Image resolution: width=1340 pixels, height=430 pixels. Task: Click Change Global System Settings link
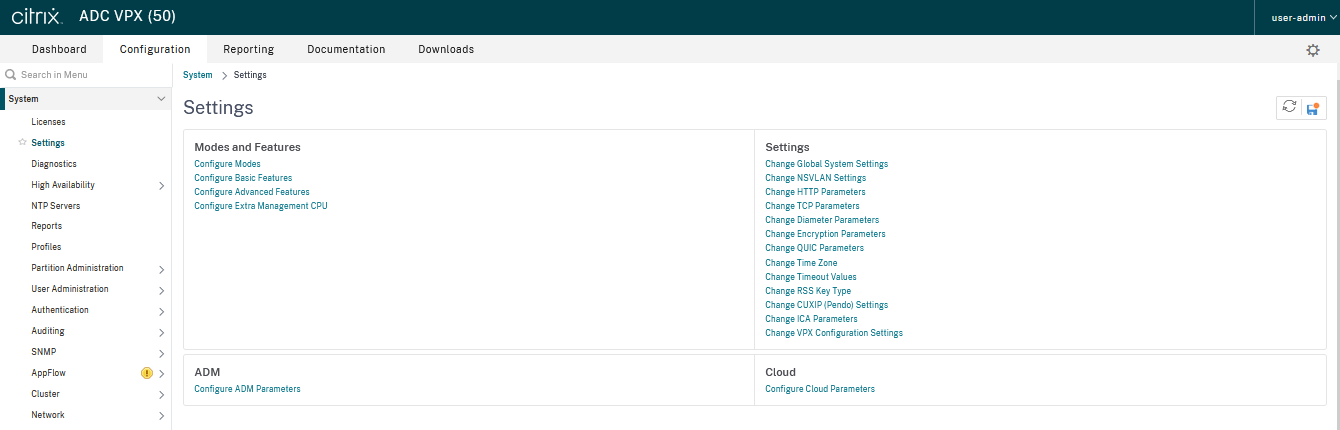tap(826, 164)
